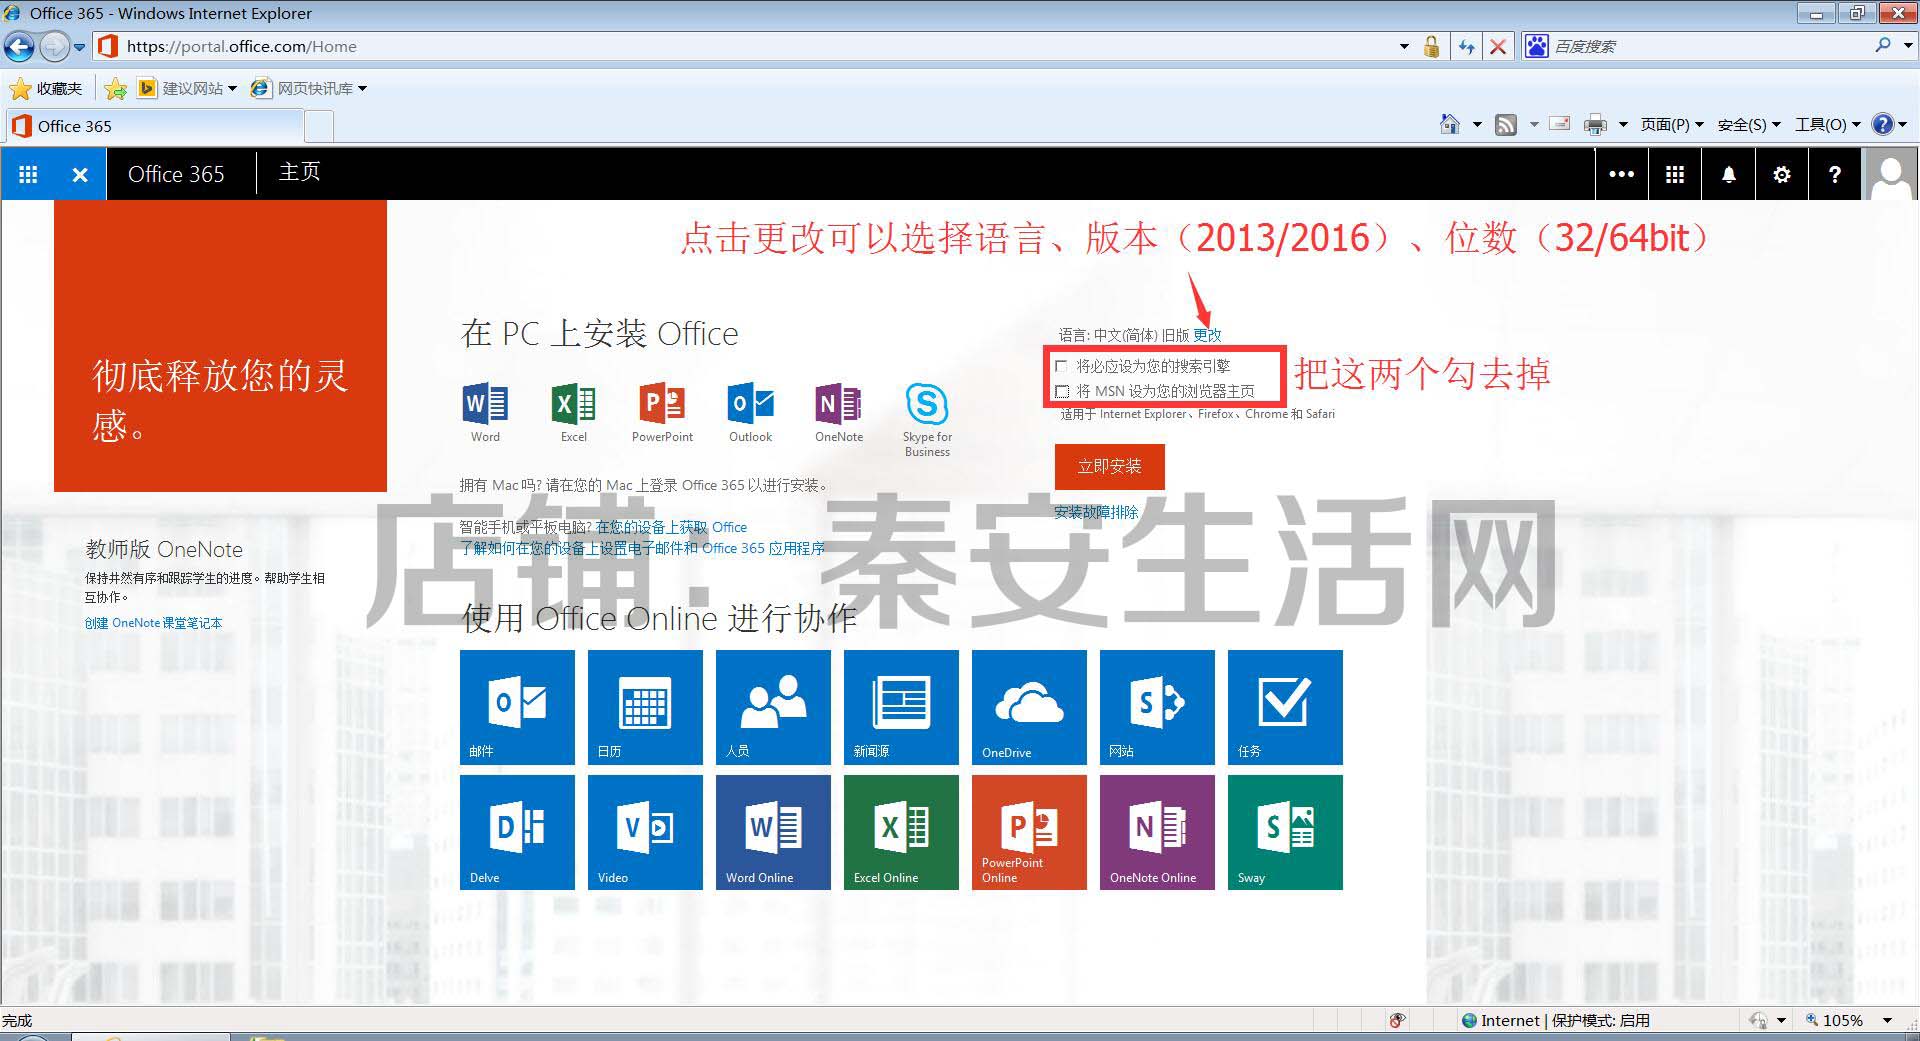The width and height of the screenshot is (1920, 1041).
Task: Launch the Delve tile
Action: coord(517,832)
